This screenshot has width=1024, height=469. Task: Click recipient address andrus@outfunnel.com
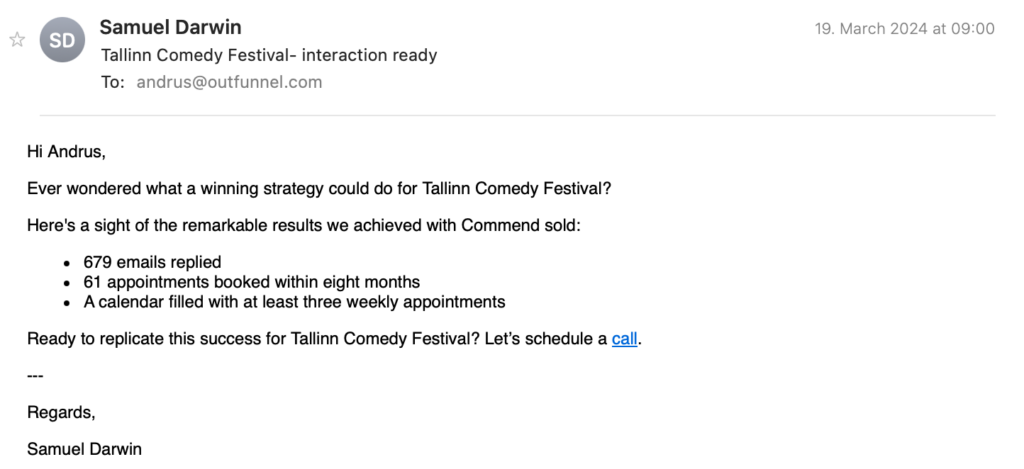click(x=229, y=82)
